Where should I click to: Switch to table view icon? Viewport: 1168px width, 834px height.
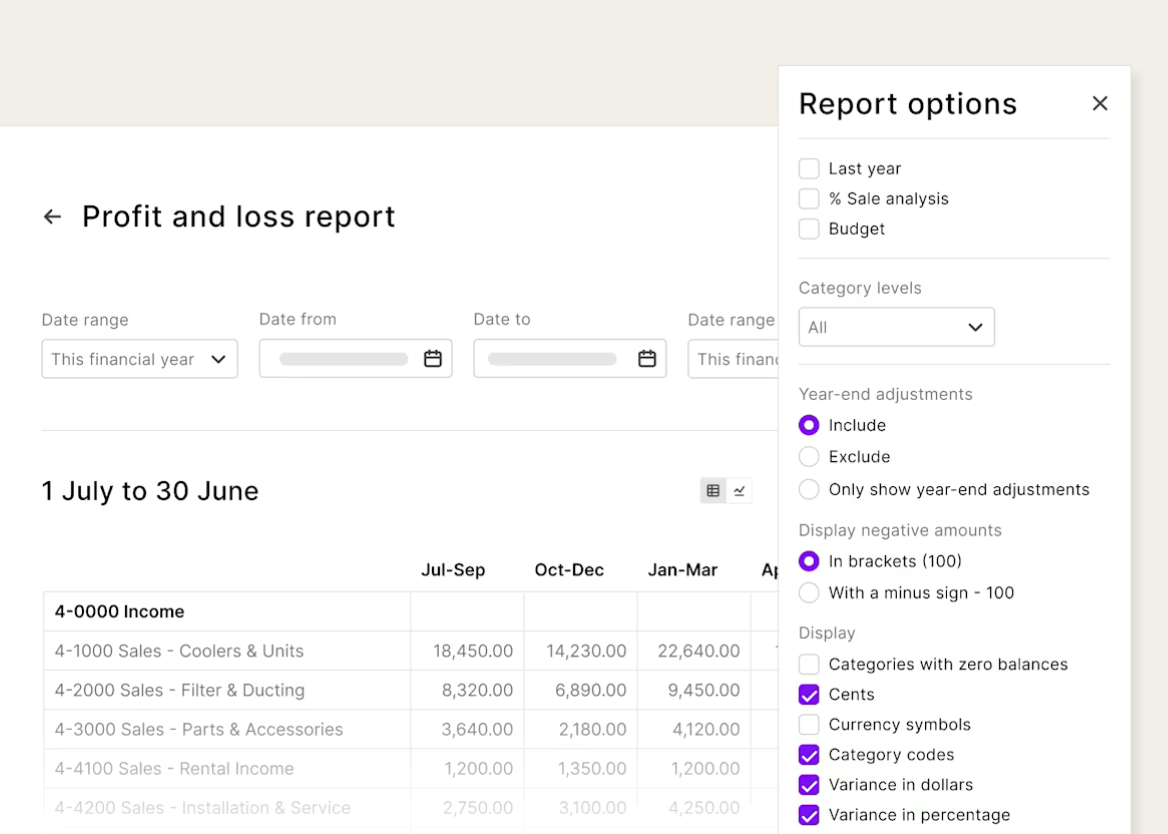coord(713,491)
